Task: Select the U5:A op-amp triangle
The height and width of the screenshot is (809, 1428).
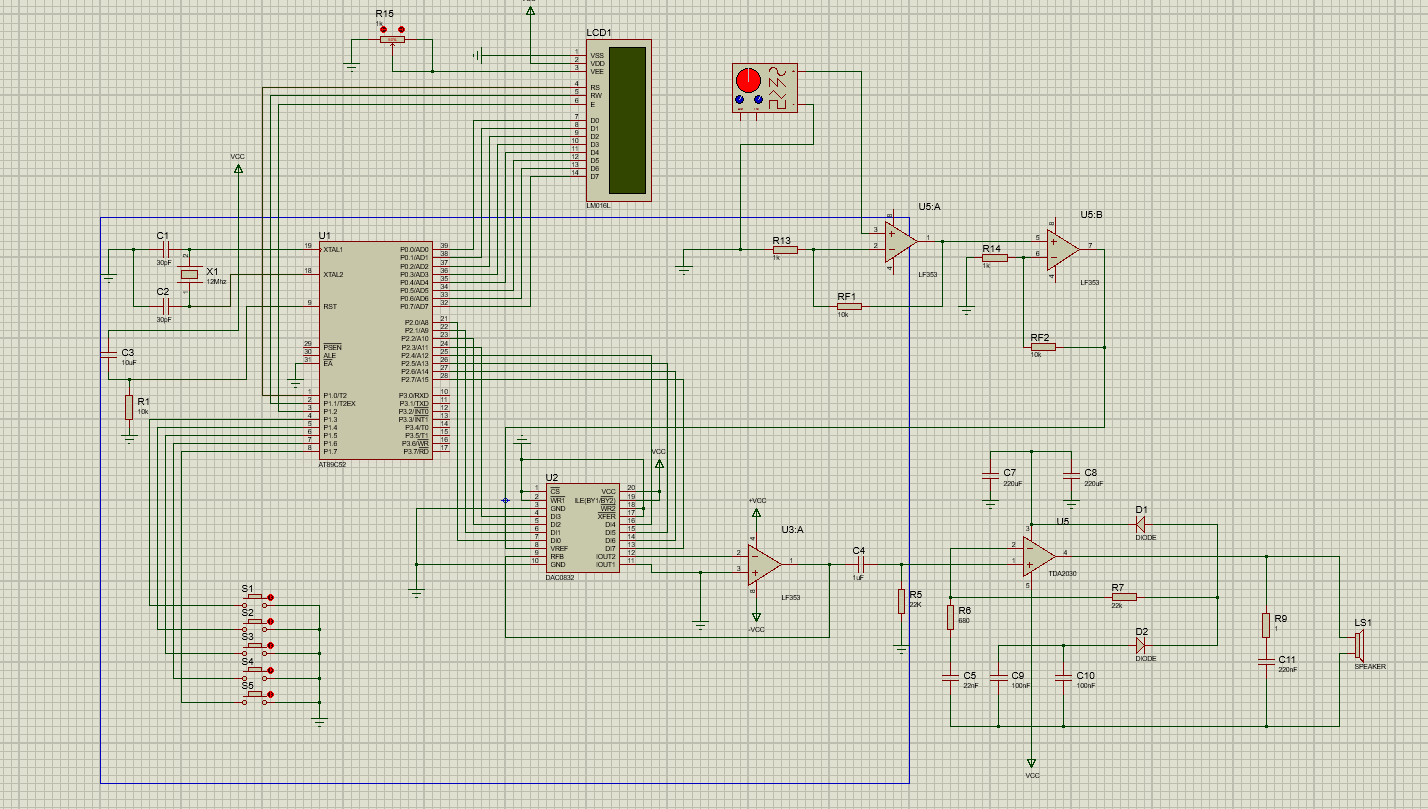Action: click(901, 244)
